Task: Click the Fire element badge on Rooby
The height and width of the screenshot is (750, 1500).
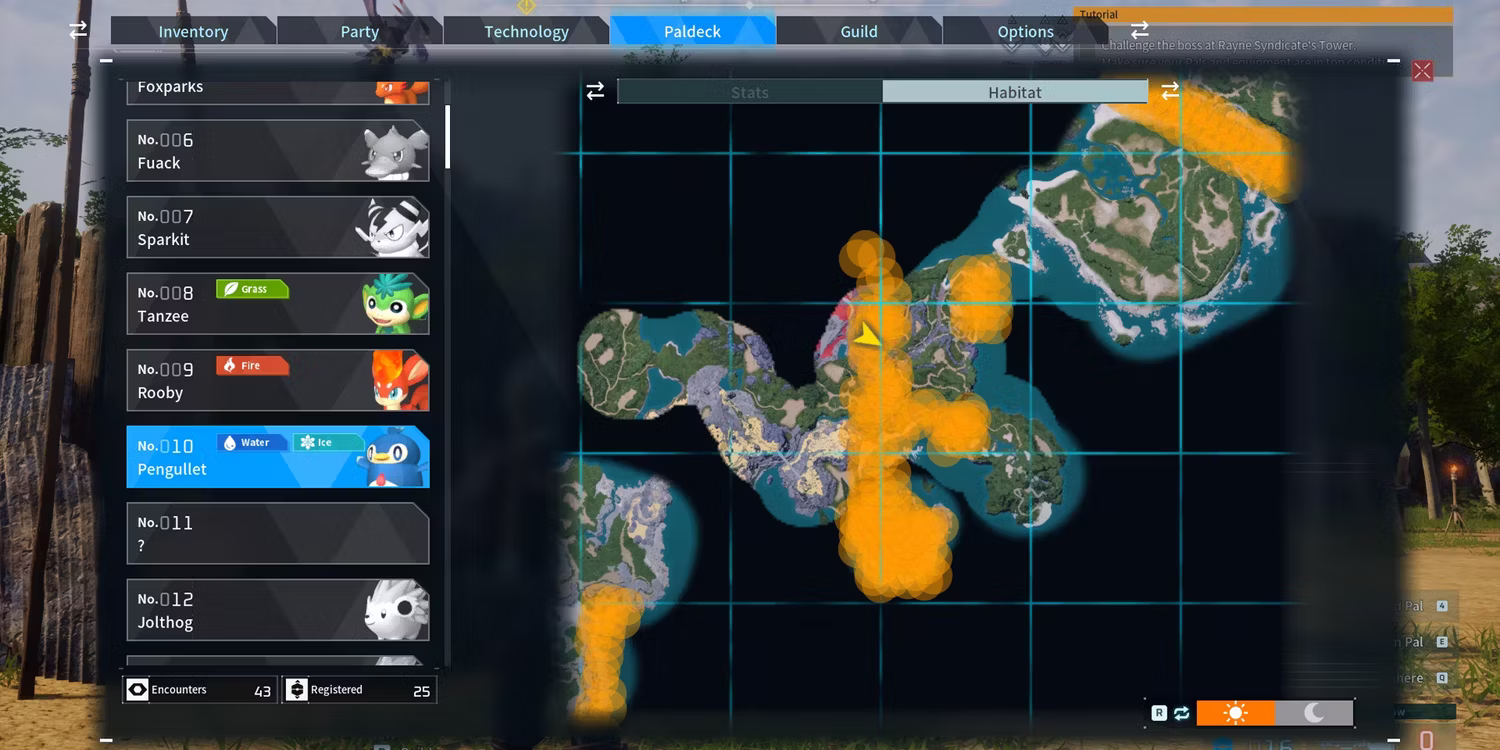Action: [x=253, y=366]
